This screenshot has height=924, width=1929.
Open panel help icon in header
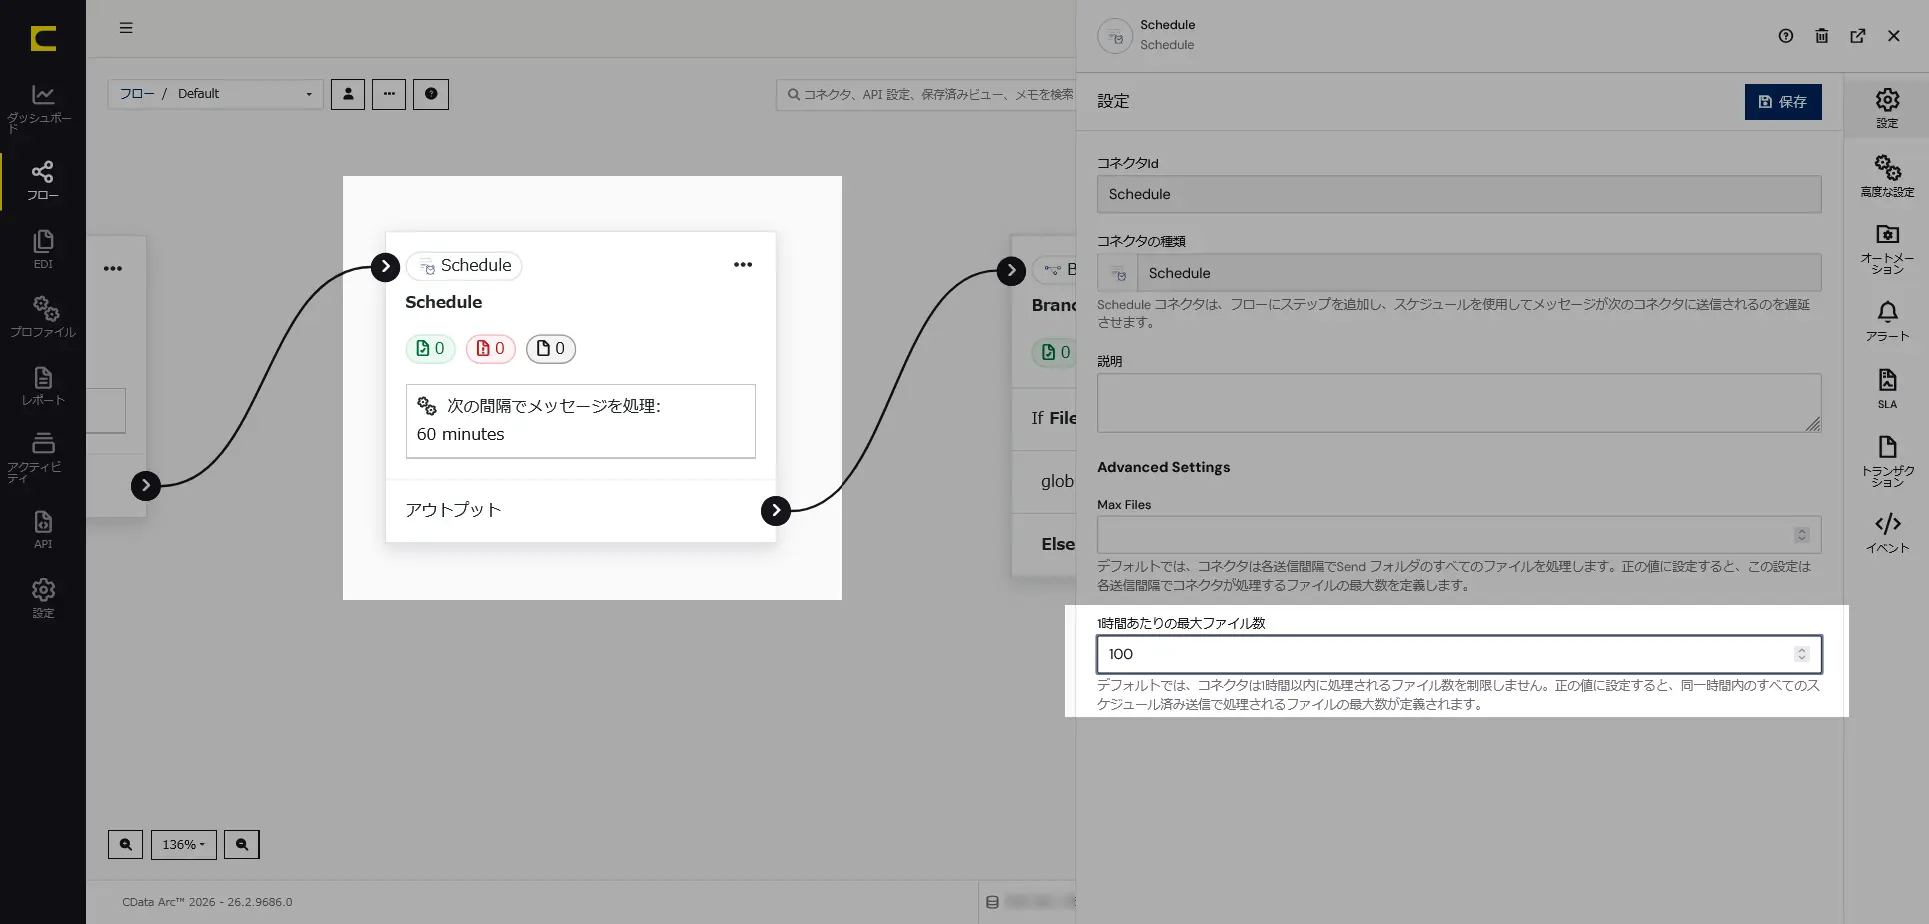click(x=1786, y=36)
